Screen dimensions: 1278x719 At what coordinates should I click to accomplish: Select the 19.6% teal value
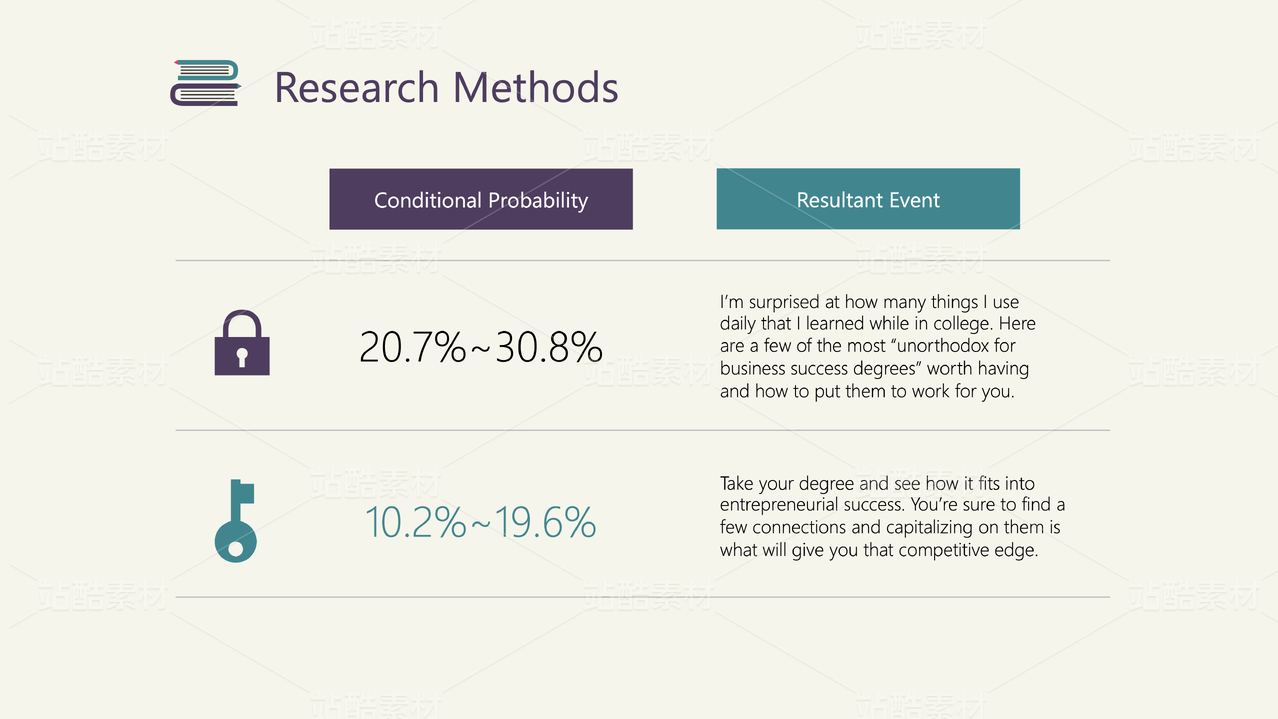[x=545, y=523]
